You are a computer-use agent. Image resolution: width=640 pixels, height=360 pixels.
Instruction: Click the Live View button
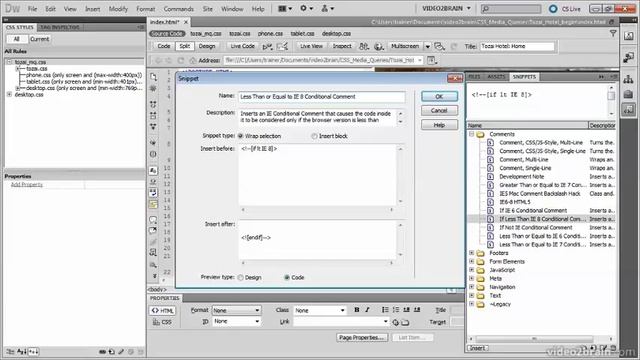pyautogui.click(x=311, y=46)
